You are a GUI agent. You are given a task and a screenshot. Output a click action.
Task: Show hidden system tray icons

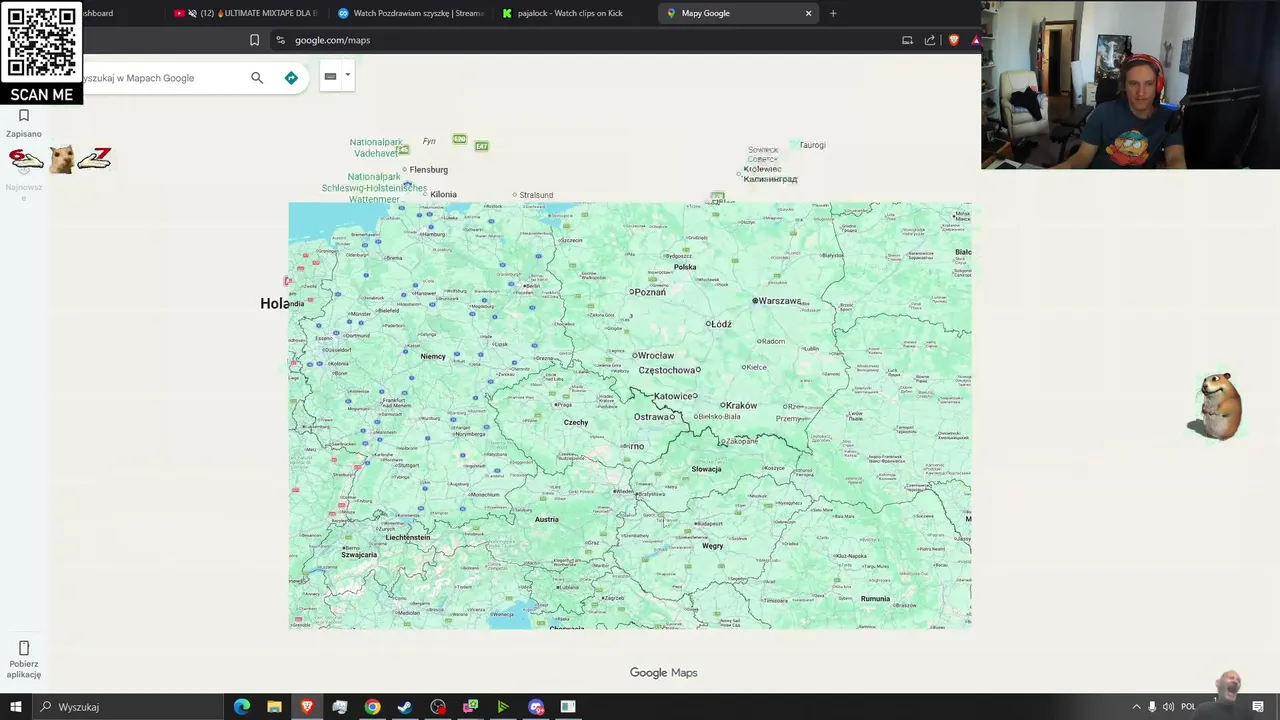pyautogui.click(x=1136, y=707)
